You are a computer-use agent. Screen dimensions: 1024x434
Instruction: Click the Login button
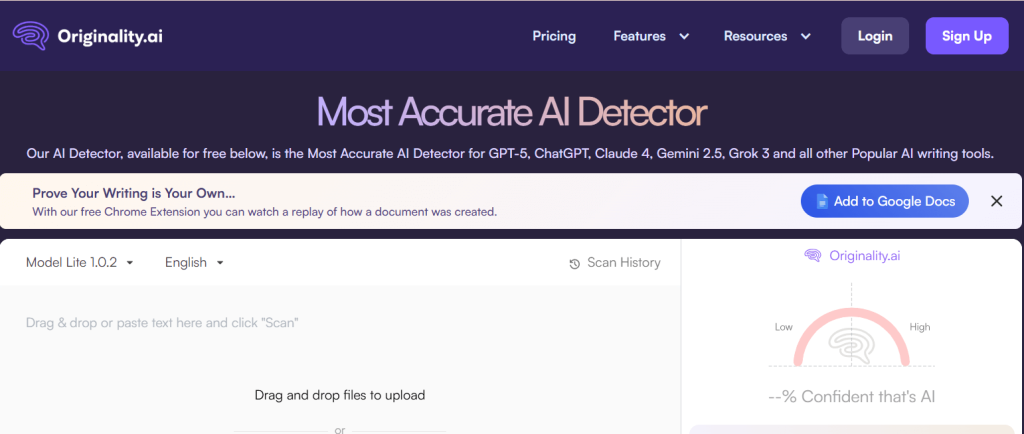(x=874, y=36)
